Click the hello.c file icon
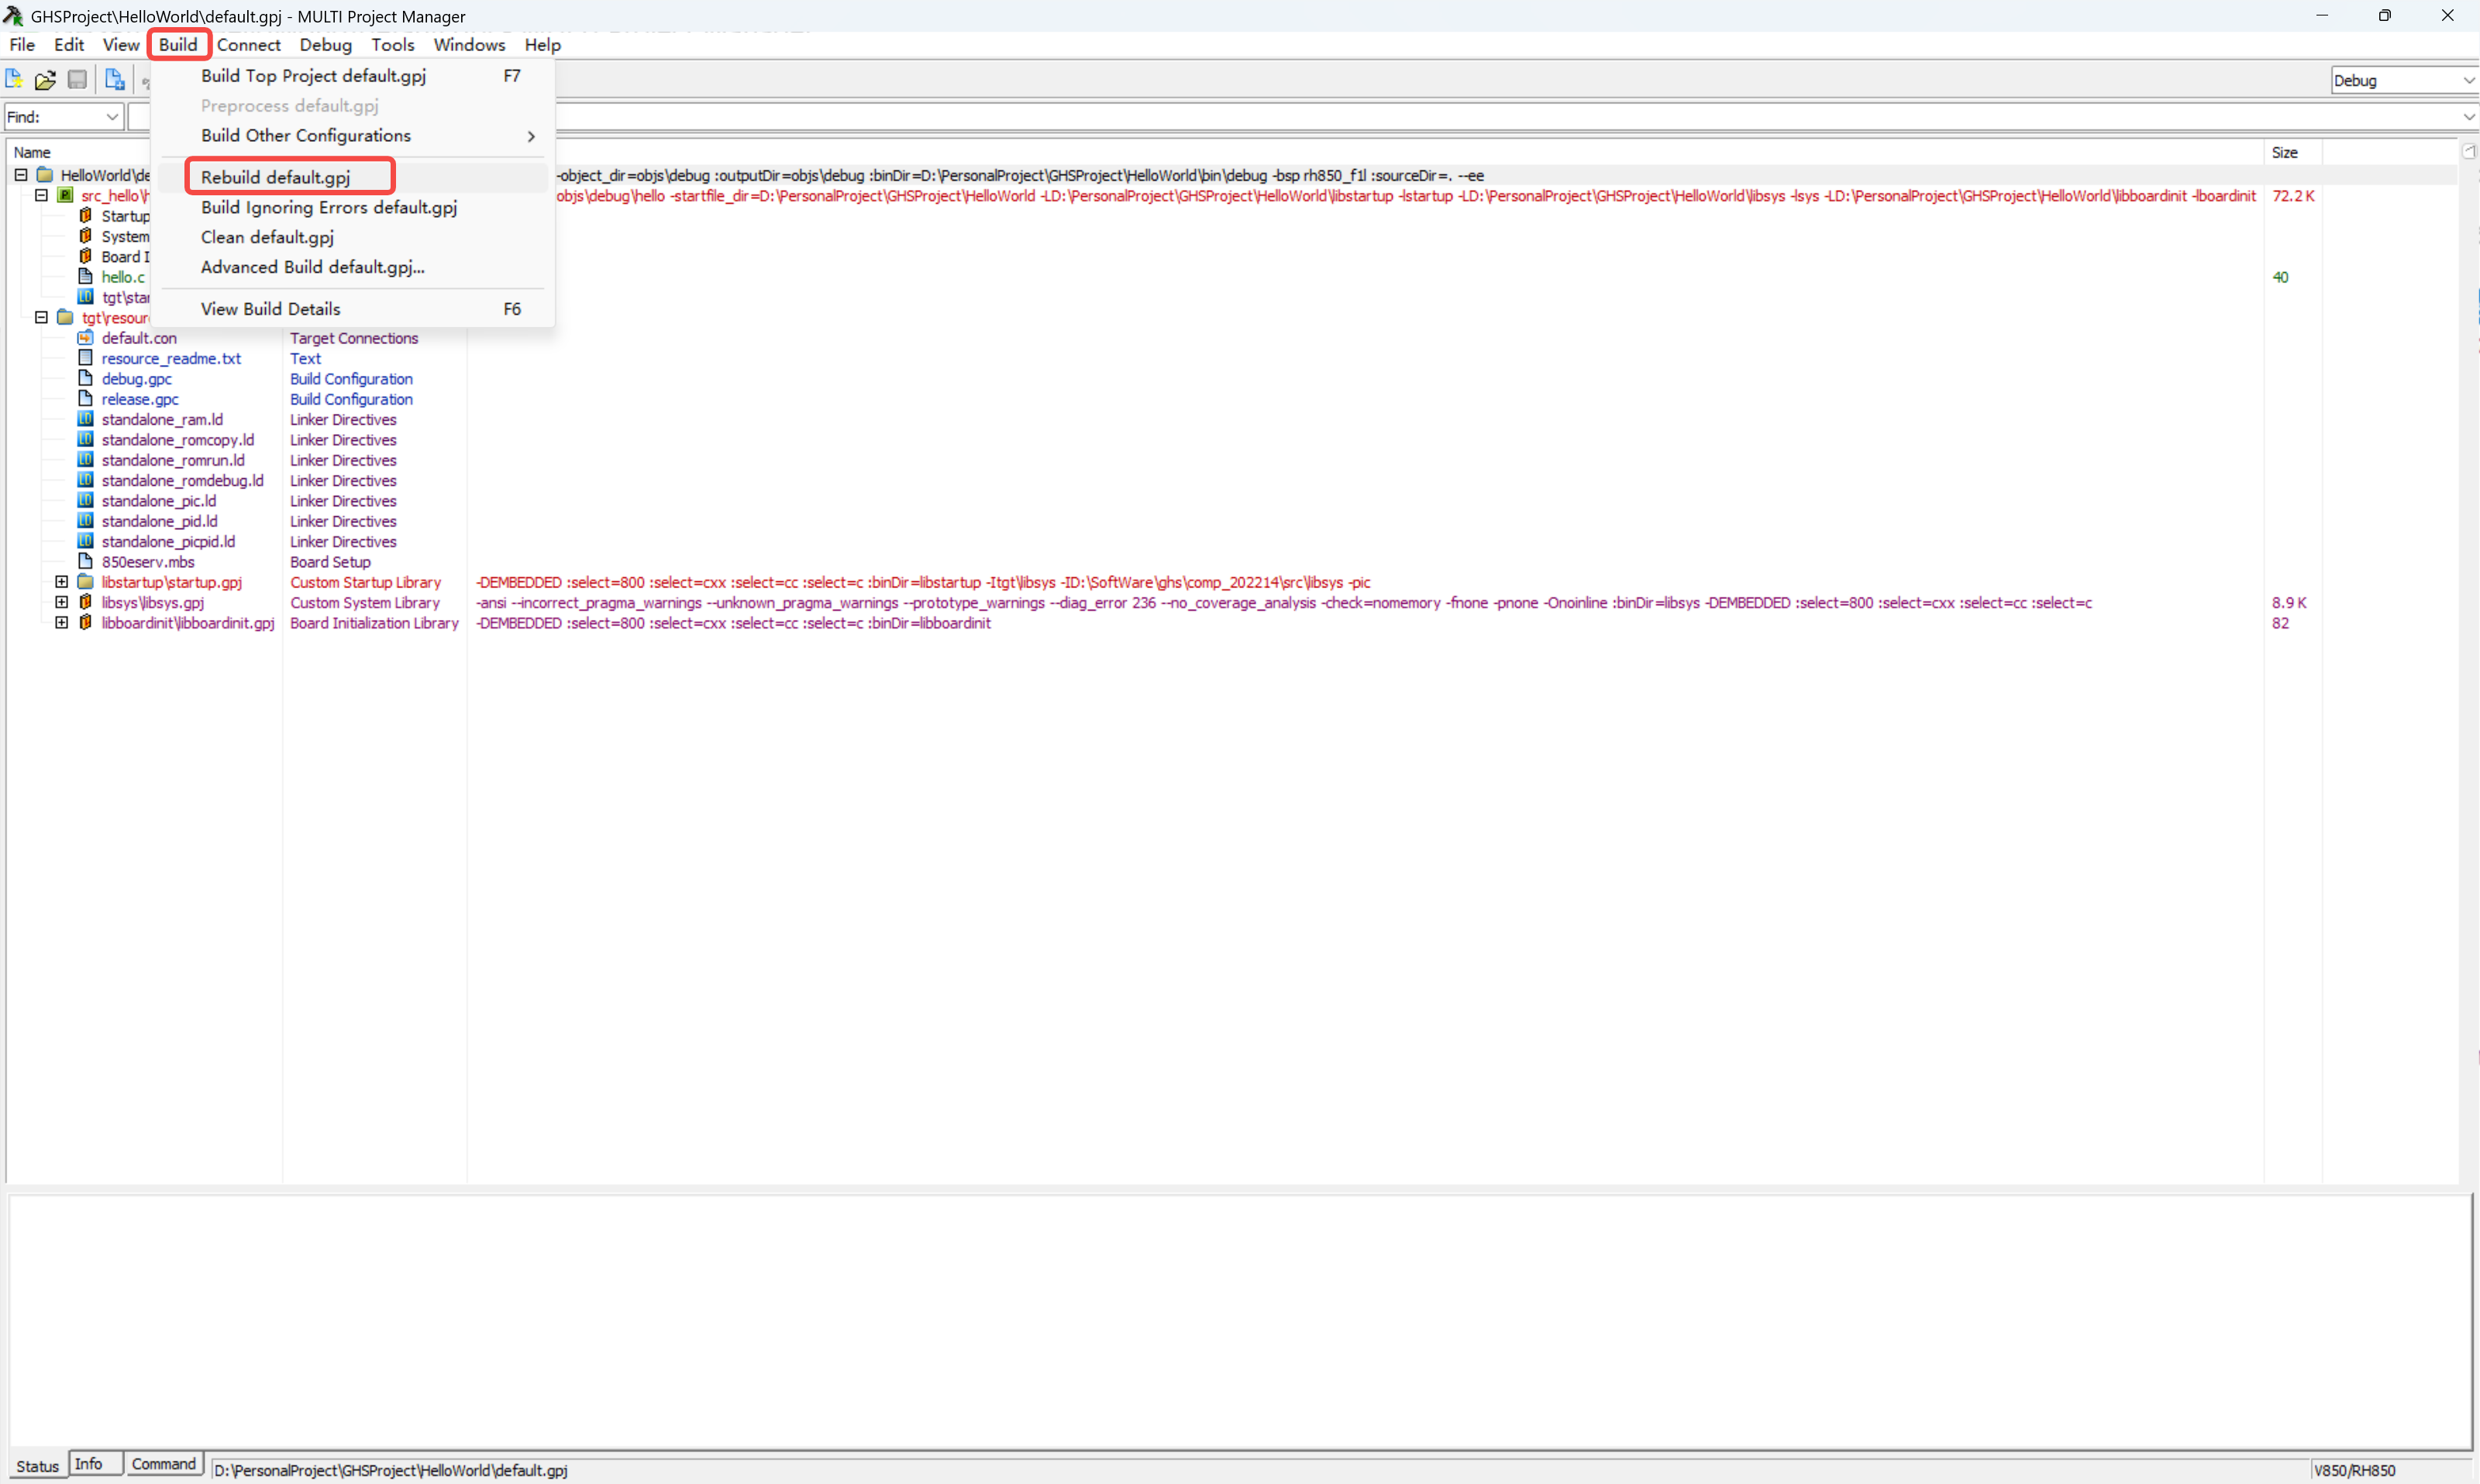Viewport: 2480px width, 1484px height. [x=86, y=277]
